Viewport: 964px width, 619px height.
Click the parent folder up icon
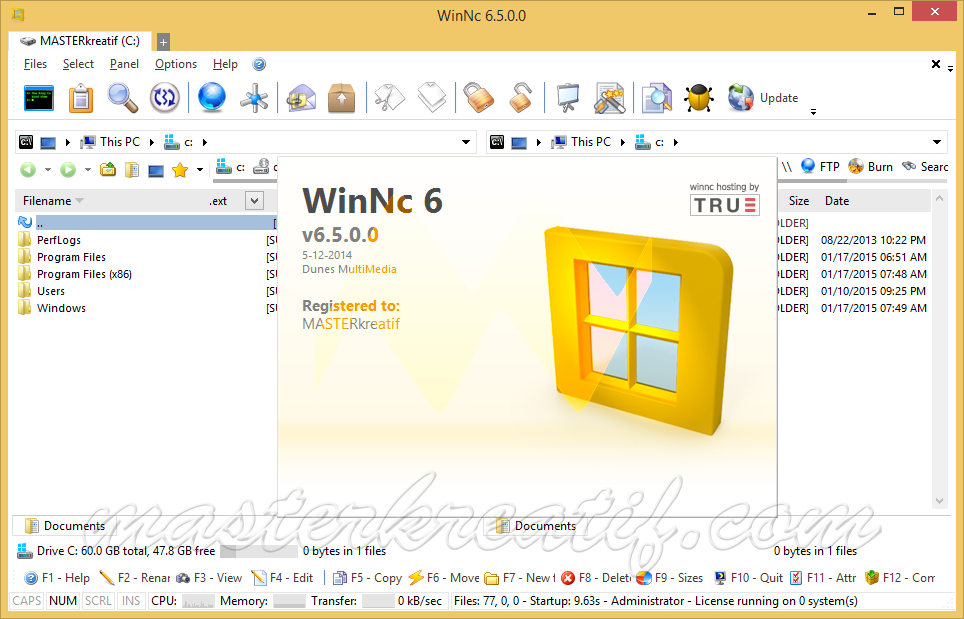[x=108, y=169]
